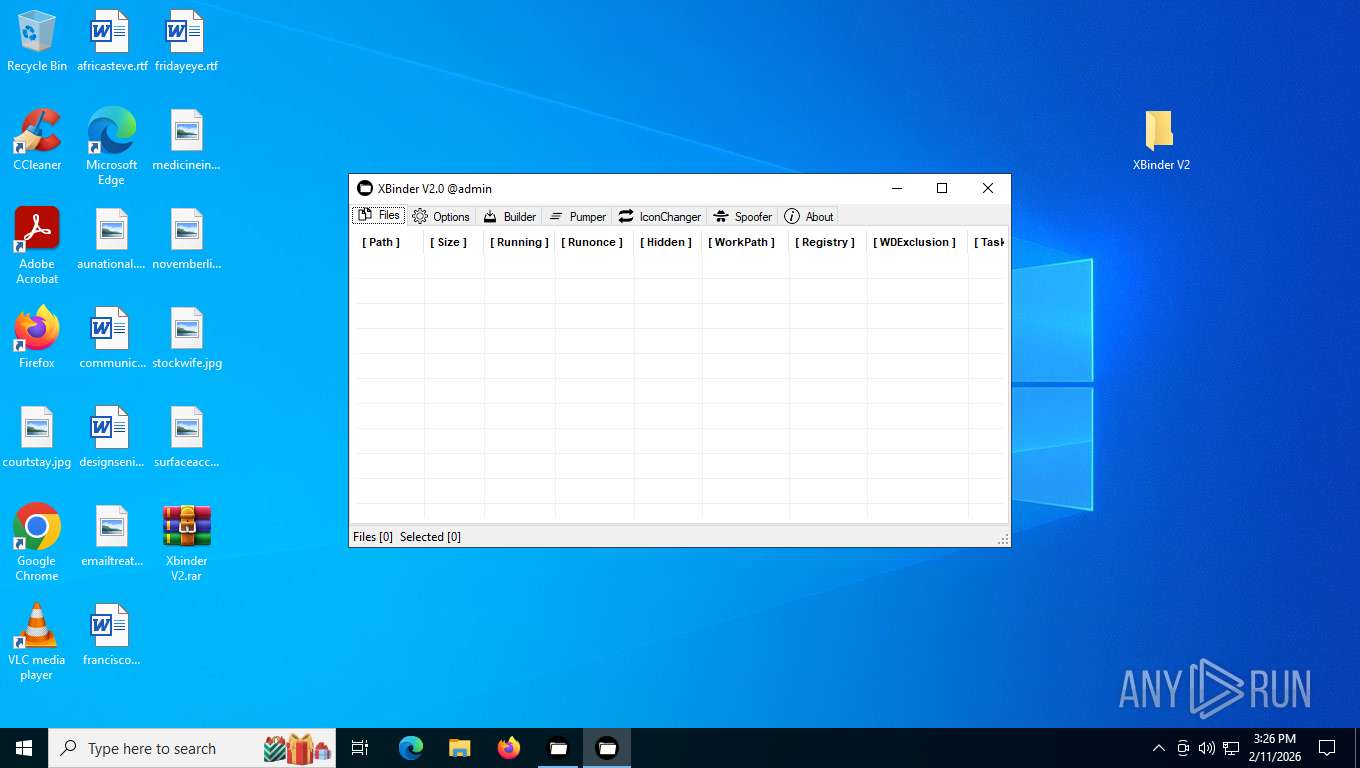Viewport: 1360px width, 768px height.
Task: Select the Microsoft Edge desktop shortcut
Action: pos(112,147)
